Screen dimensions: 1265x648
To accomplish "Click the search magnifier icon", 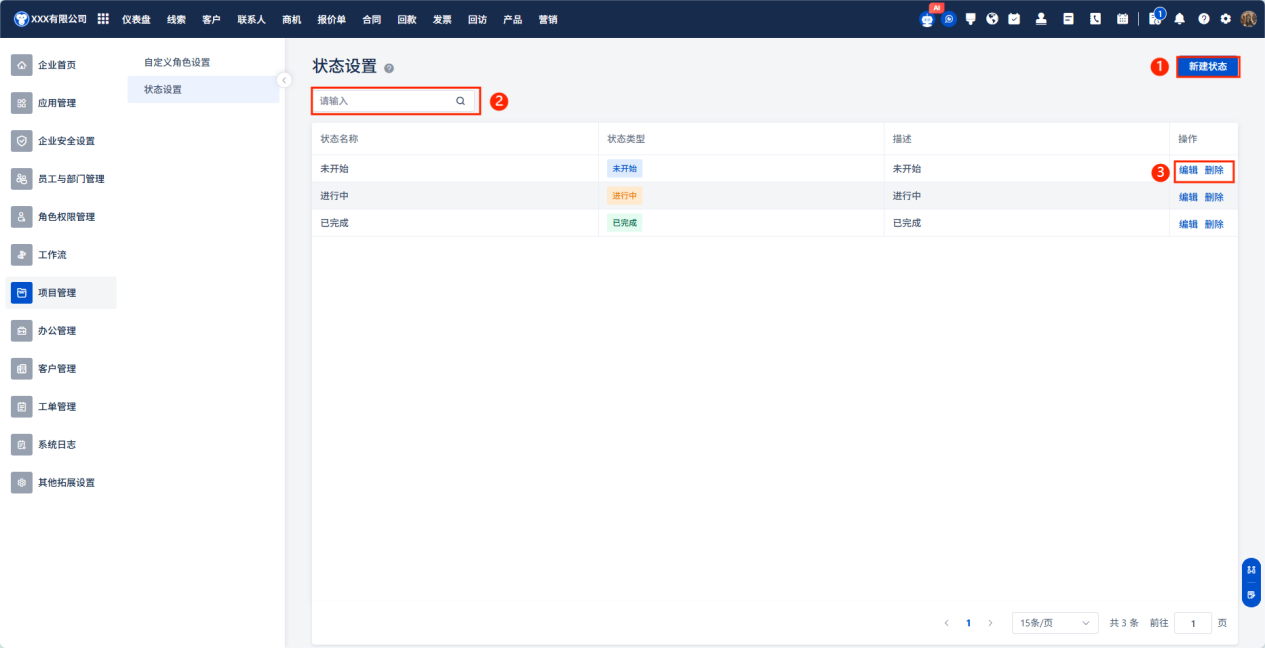I will pyautogui.click(x=461, y=101).
